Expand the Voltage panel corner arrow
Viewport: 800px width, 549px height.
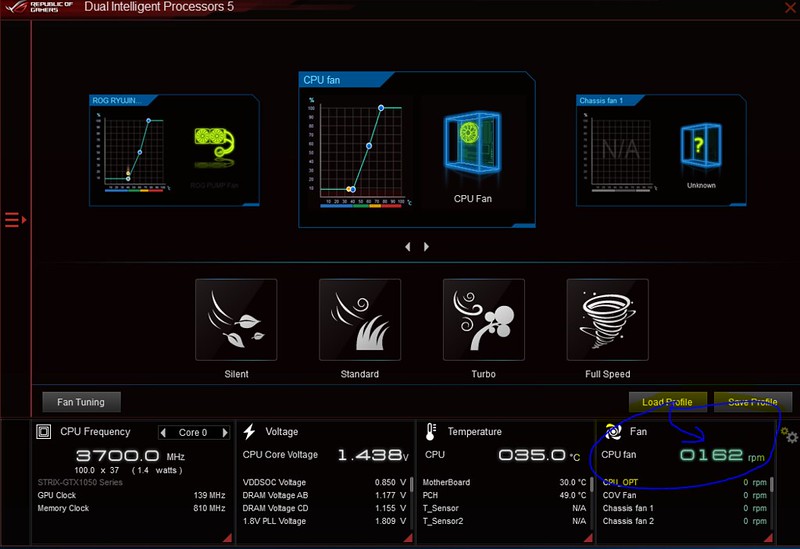407,539
